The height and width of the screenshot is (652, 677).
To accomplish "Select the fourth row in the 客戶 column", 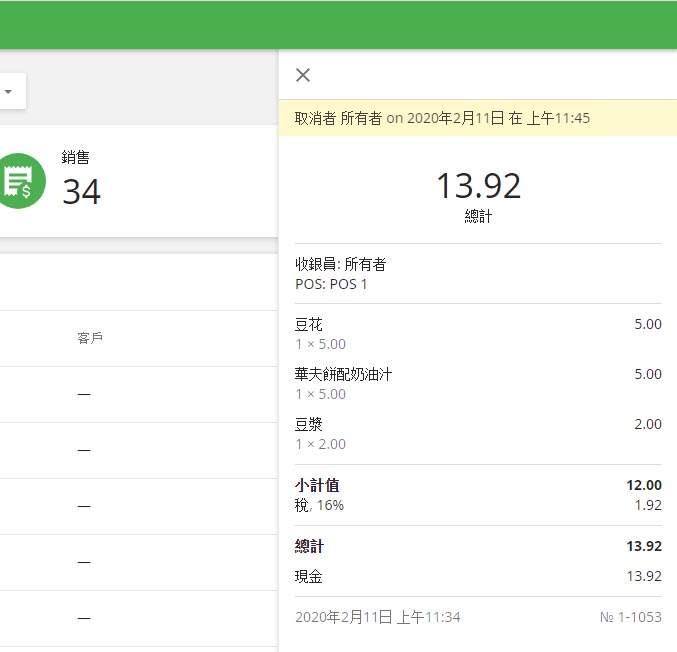I will click(84, 563).
